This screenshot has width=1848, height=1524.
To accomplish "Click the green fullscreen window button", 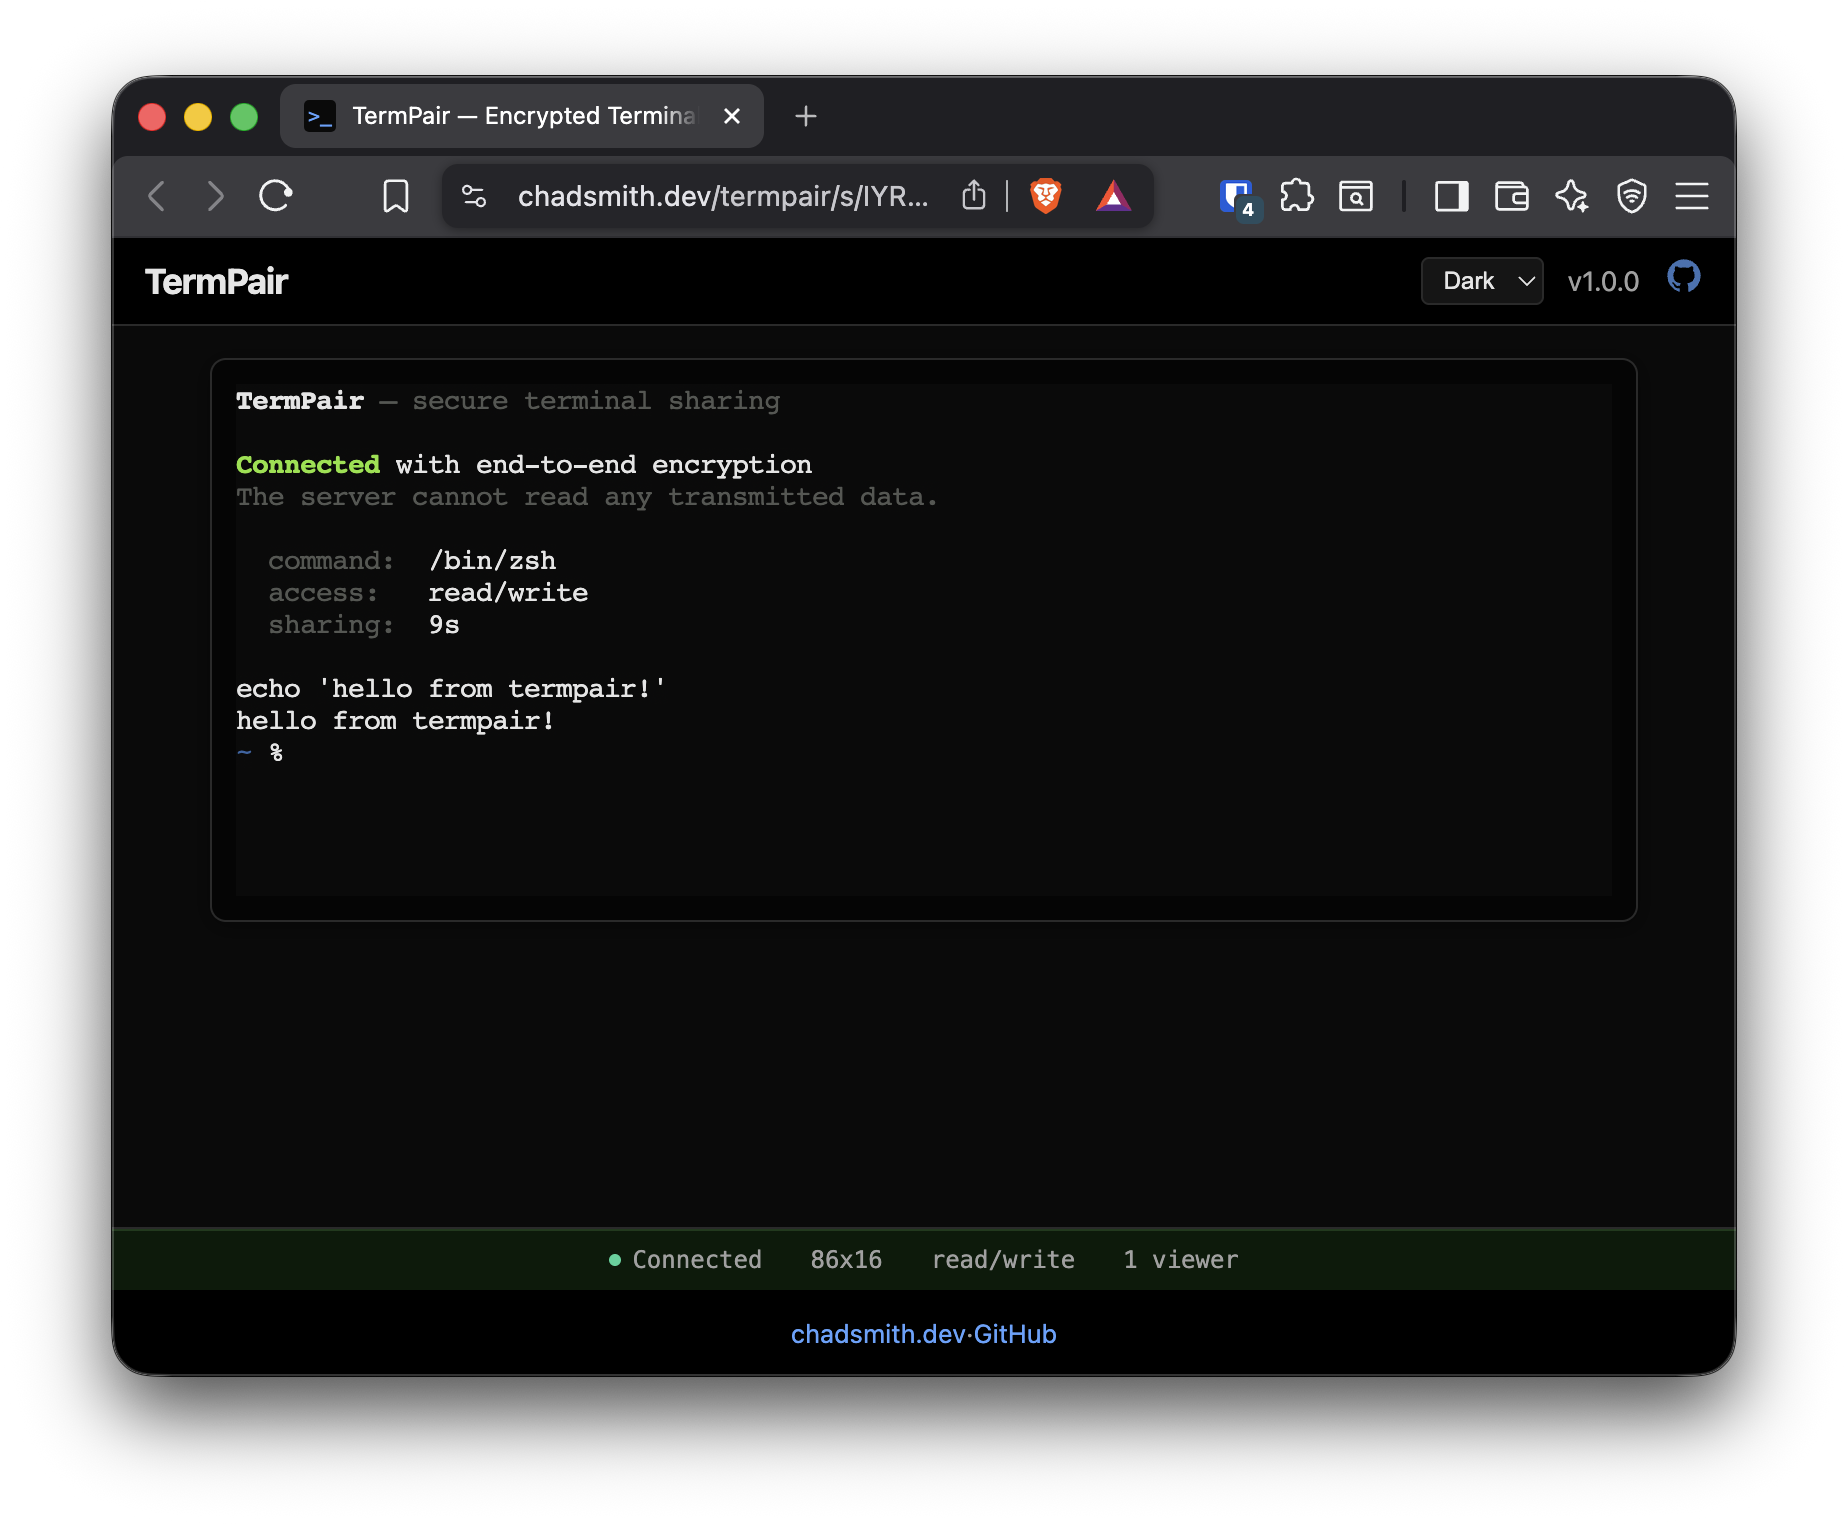I will point(244,117).
